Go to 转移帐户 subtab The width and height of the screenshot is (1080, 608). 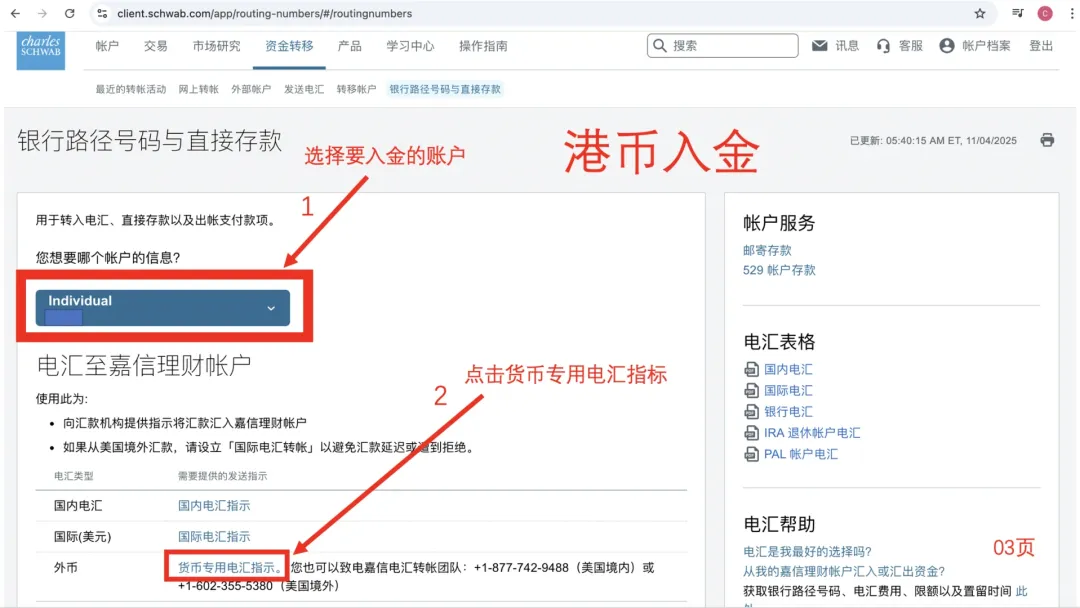356,90
